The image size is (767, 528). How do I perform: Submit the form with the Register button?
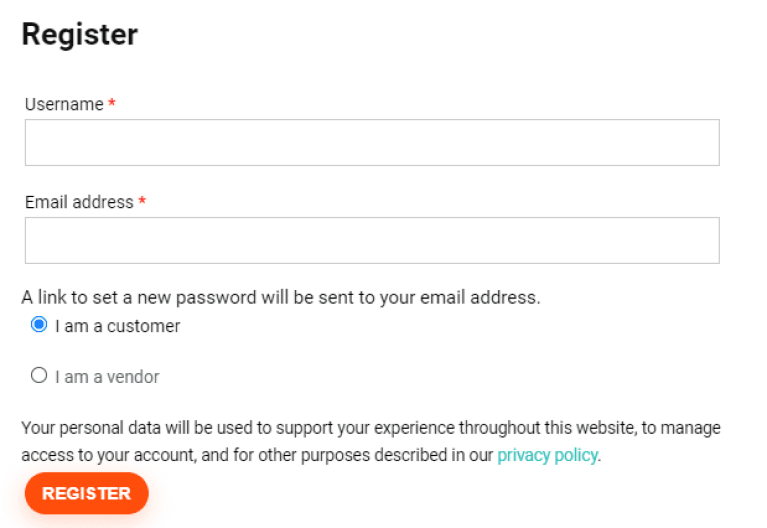pos(86,493)
